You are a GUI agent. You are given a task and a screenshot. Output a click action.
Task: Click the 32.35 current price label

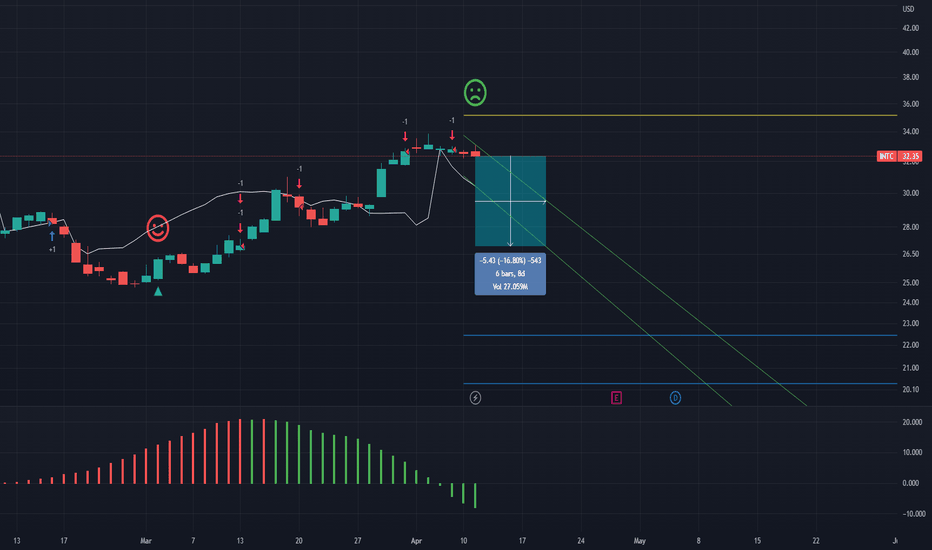(x=910, y=156)
